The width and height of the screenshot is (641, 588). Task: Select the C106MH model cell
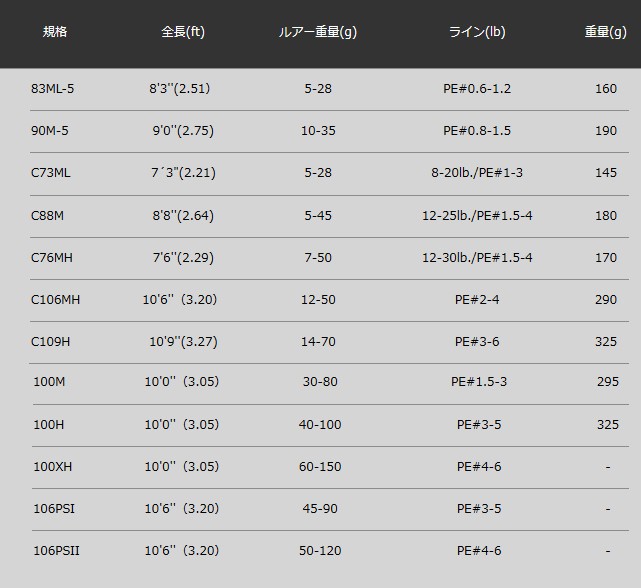tap(56, 300)
